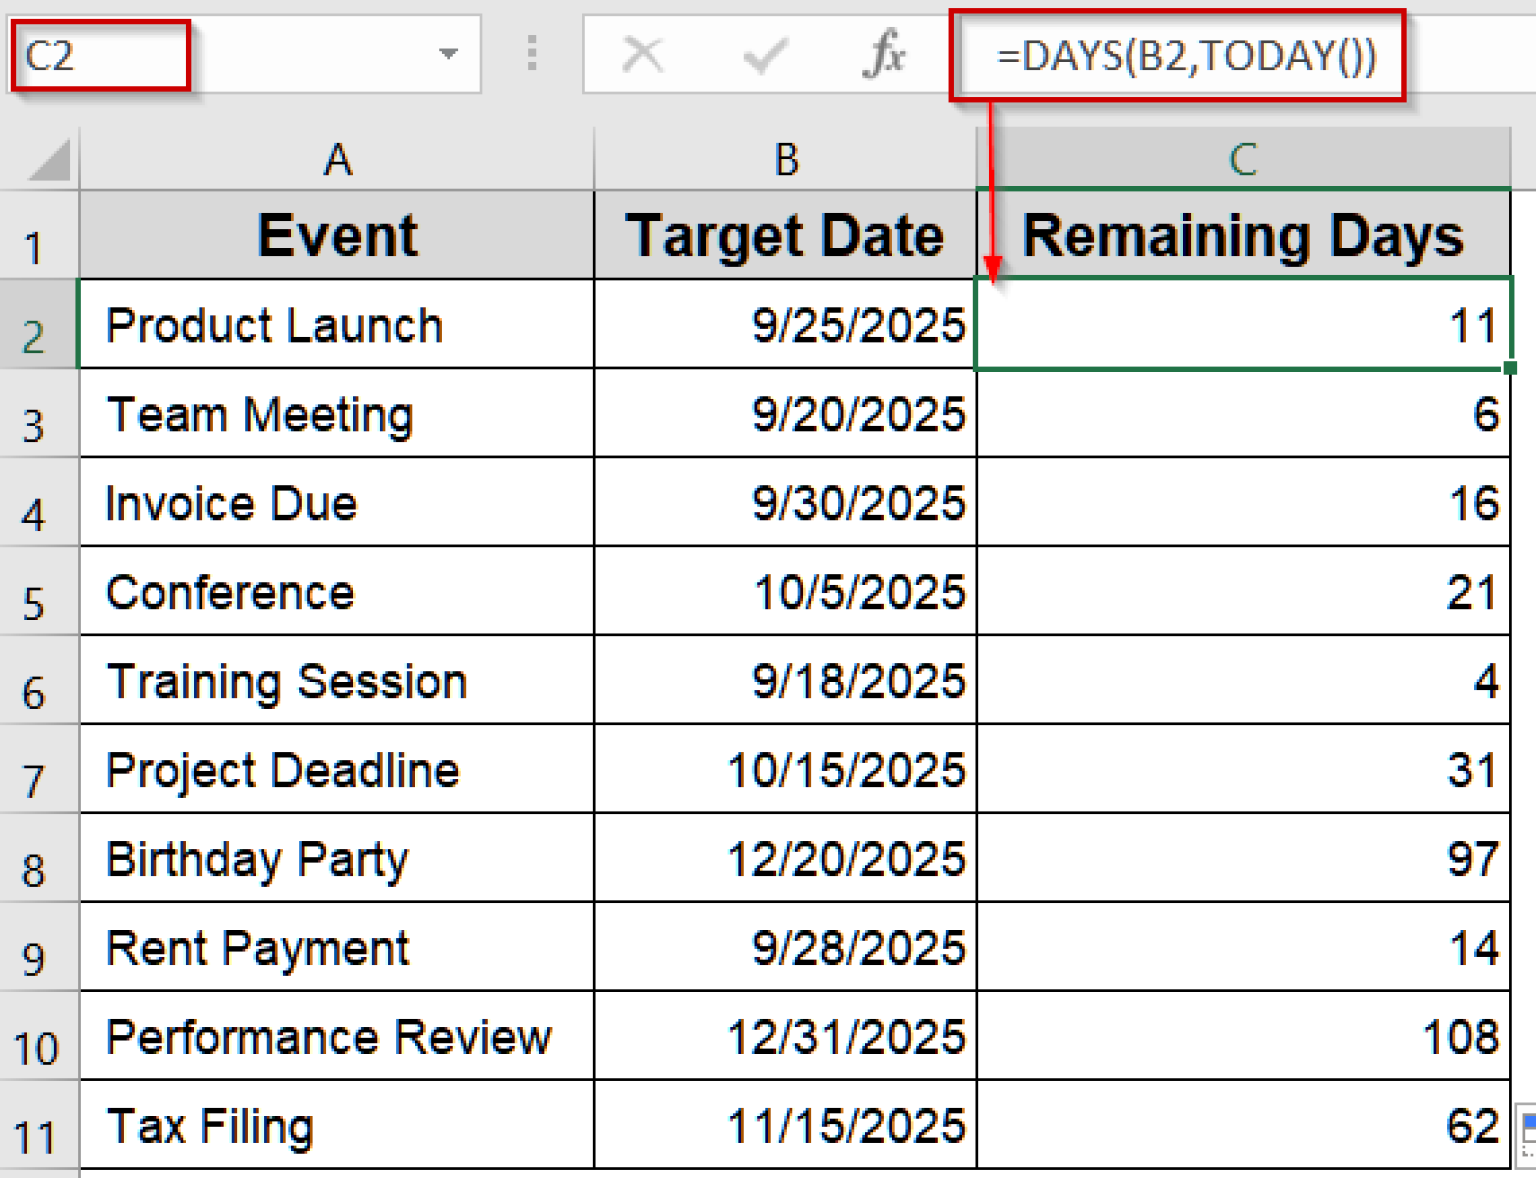Open the Name Box dropdown arrow

449,55
